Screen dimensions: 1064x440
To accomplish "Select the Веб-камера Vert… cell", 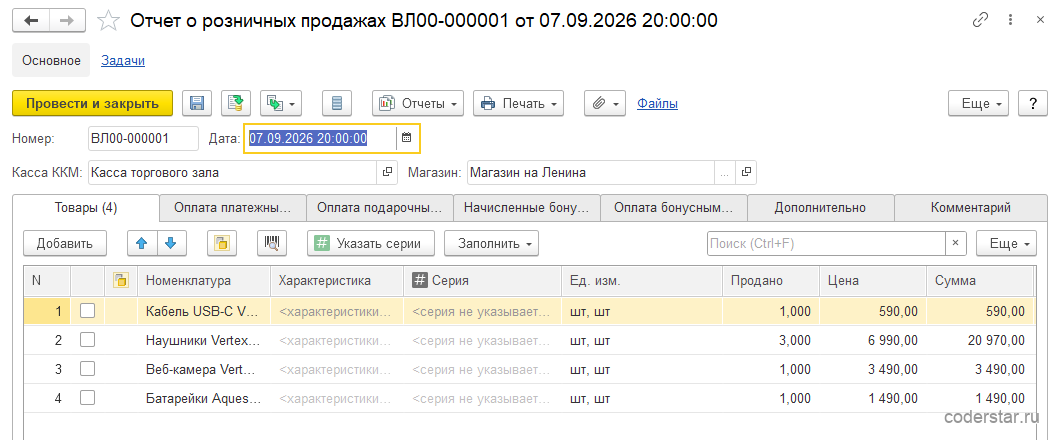I will pyautogui.click(x=204, y=369).
